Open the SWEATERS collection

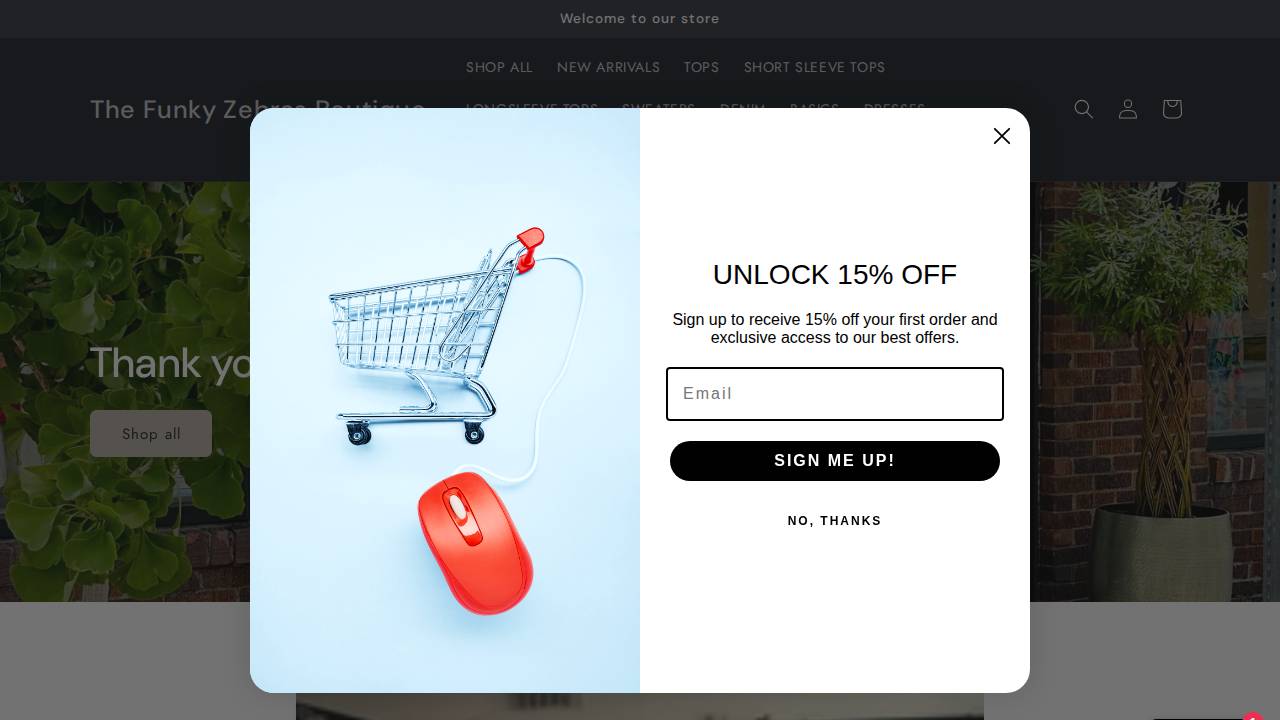coord(658,109)
